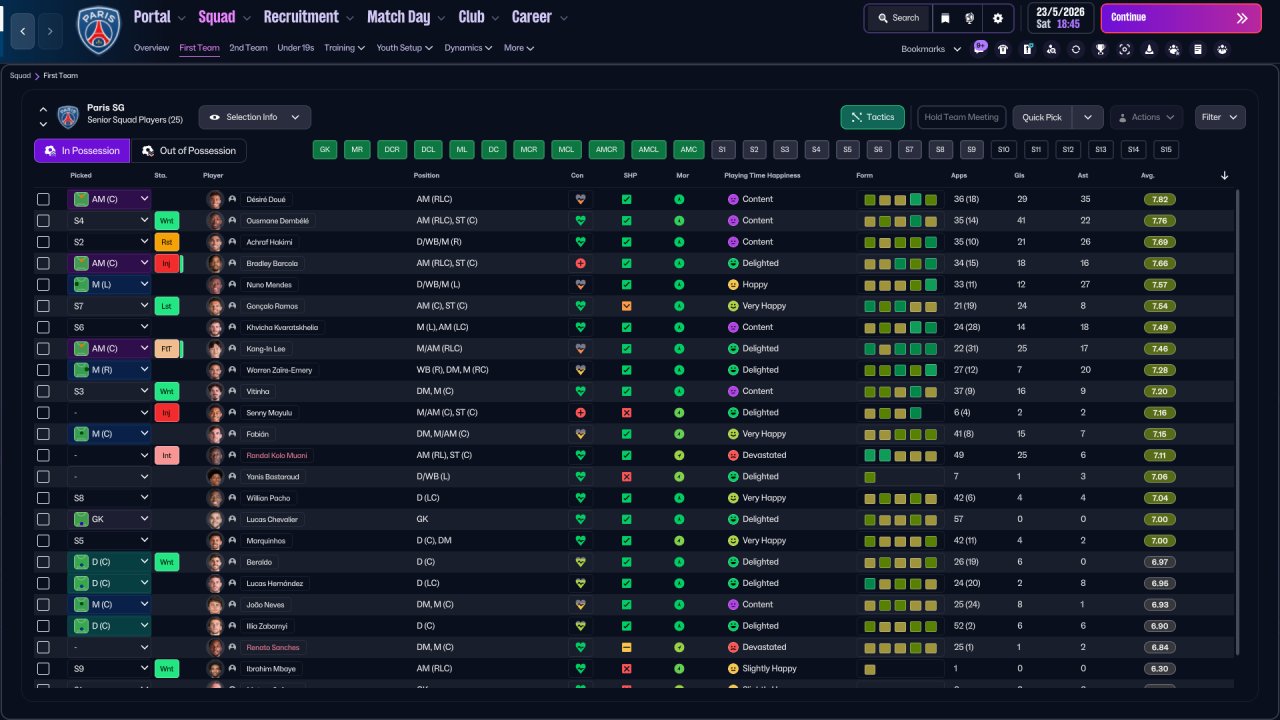This screenshot has height=720, width=1280.
Task: Click the Paris SG club crest in the header
Action: pyautogui.click(x=98, y=31)
